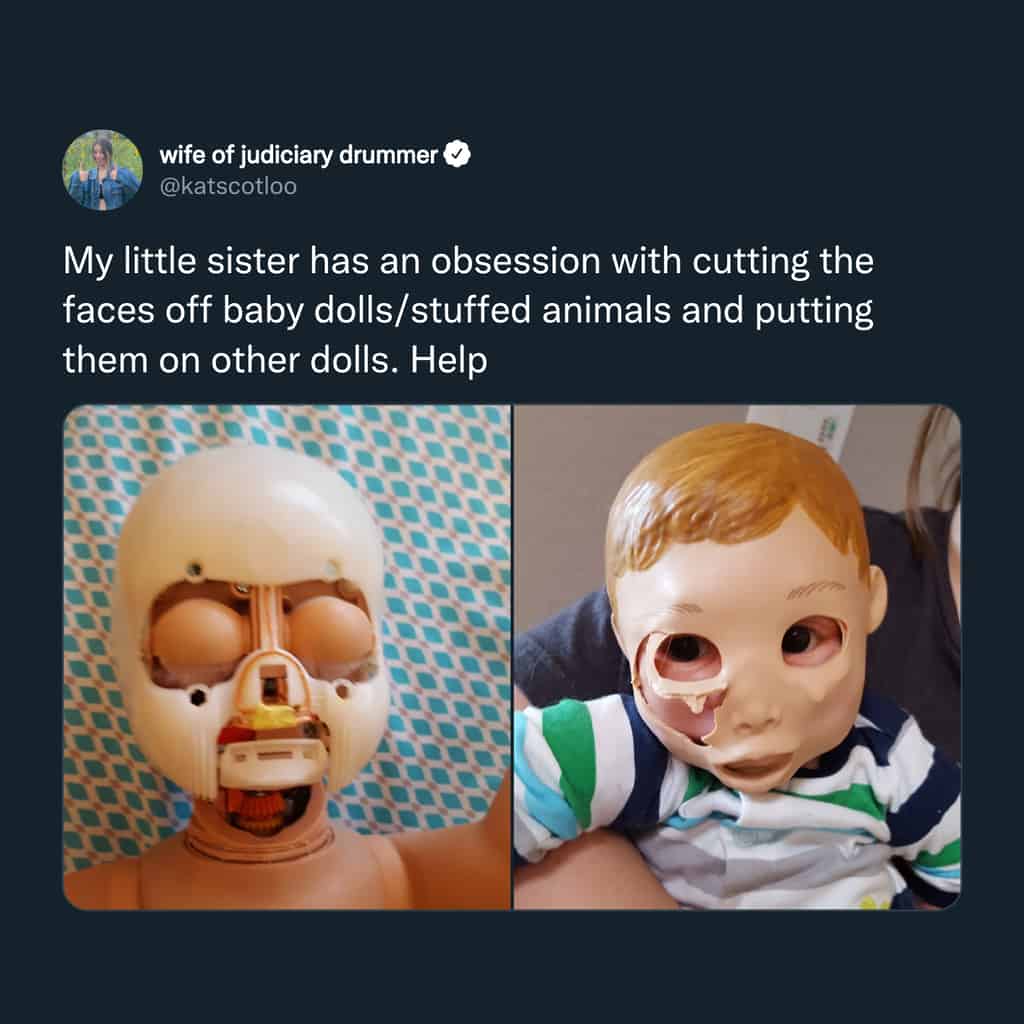
Task: Click the white dome forehead of the faceless doll
Action: [x=251, y=506]
